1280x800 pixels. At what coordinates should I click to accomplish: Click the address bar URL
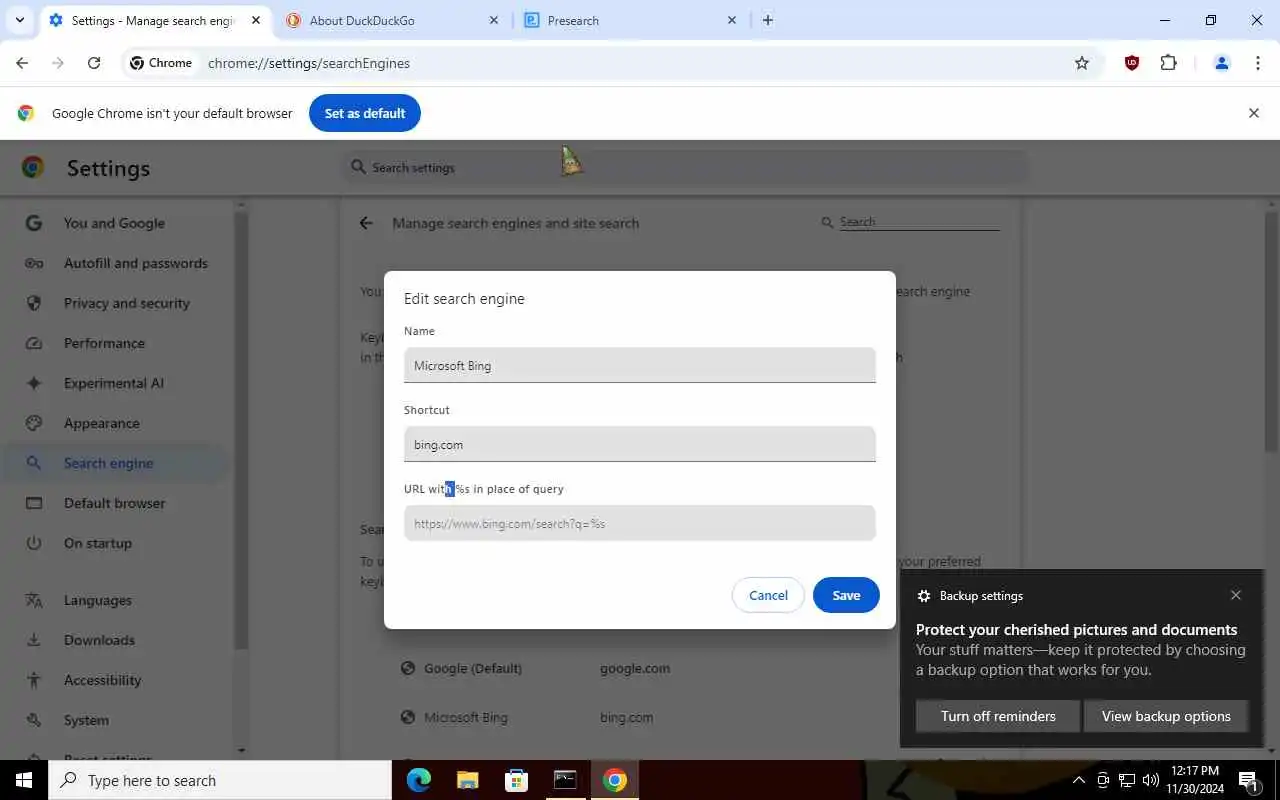(x=309, y=63)
